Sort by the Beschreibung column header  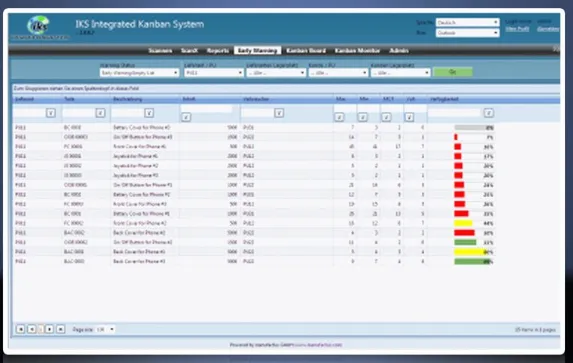point(128,99)
